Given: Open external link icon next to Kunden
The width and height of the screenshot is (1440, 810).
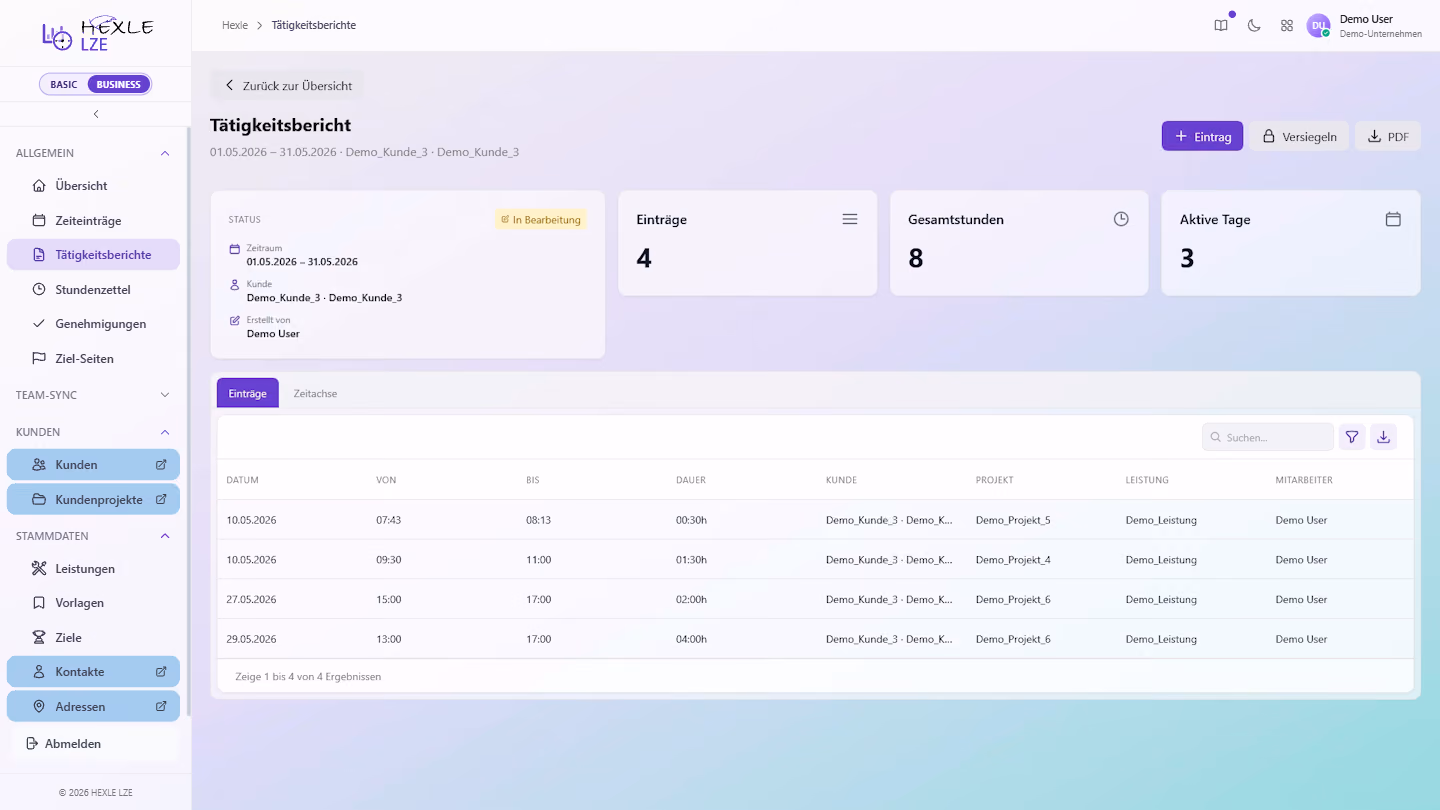Looking at the screenshot, I should [x=161, y=464].
